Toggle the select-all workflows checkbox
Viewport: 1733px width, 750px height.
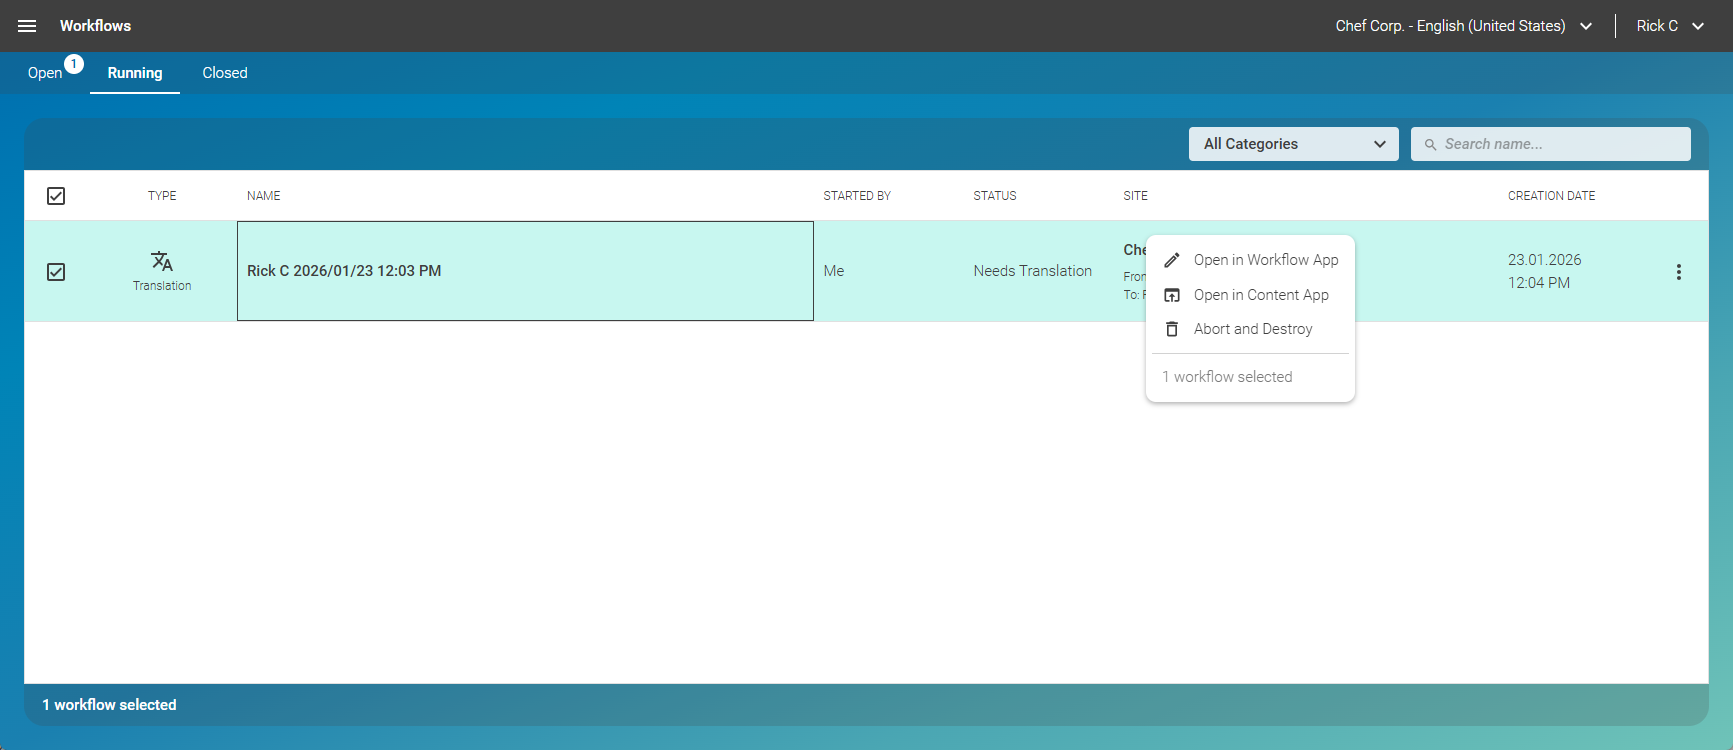(x=56, y=196)
